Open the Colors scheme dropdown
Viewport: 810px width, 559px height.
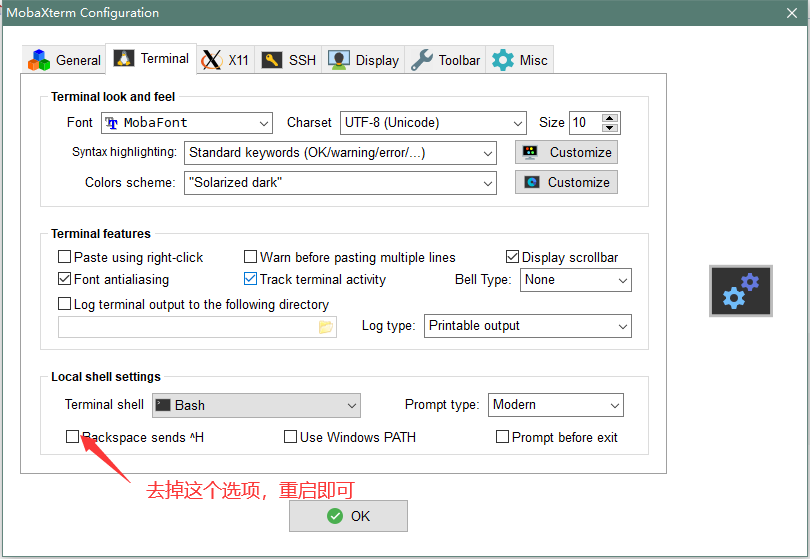(x=340, y=183)
